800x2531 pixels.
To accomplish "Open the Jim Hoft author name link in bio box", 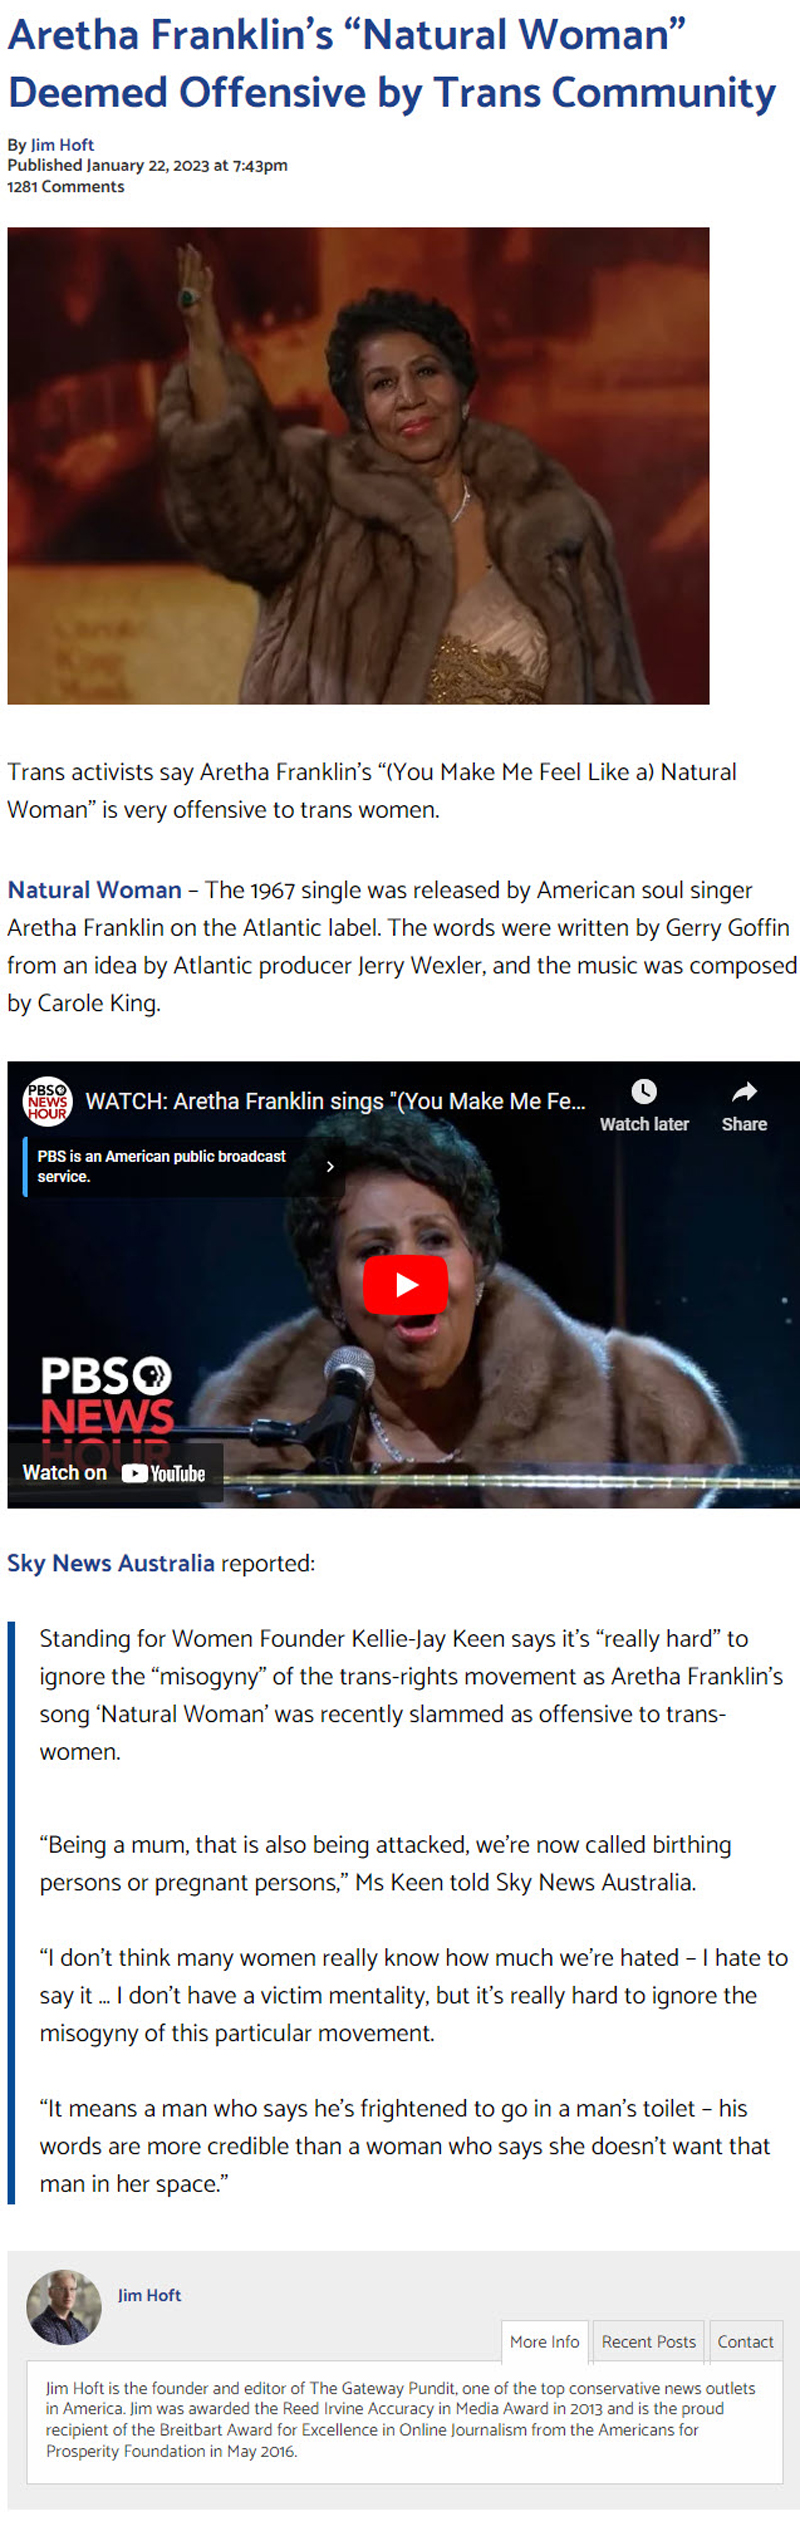I will [x=149, y=2295].
